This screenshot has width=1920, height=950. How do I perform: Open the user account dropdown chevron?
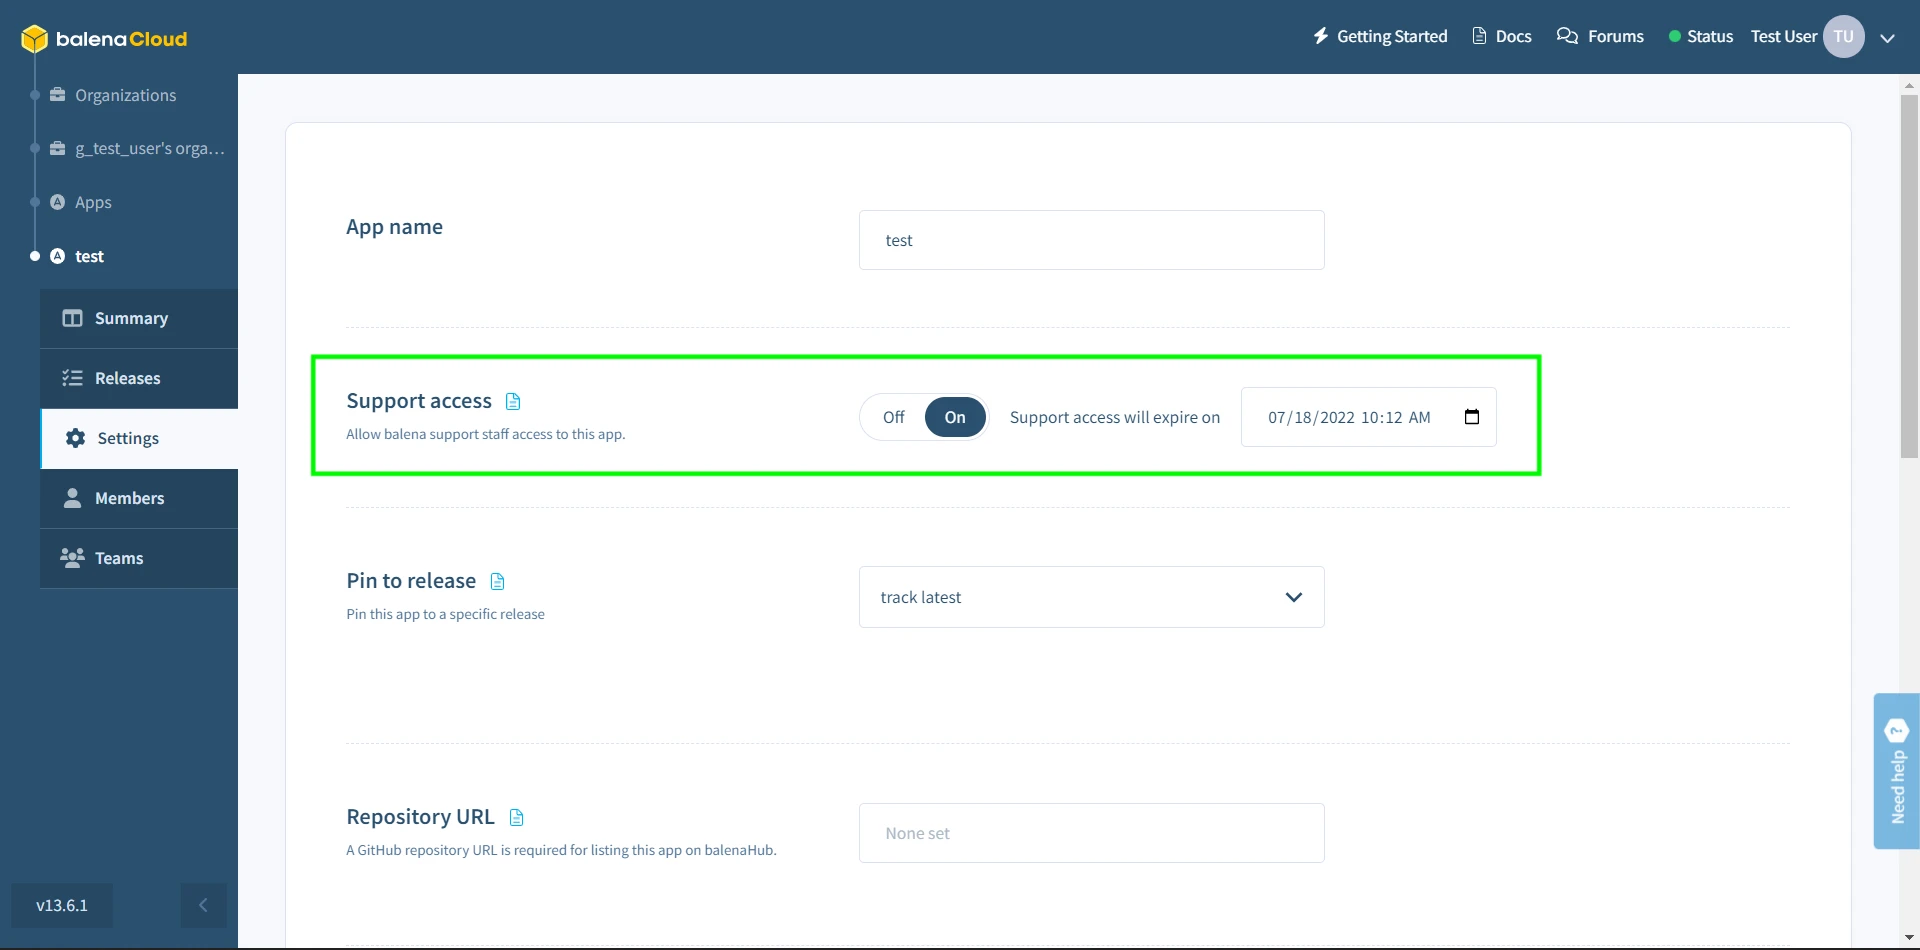pyautogui.click(x=1888, y=37)
